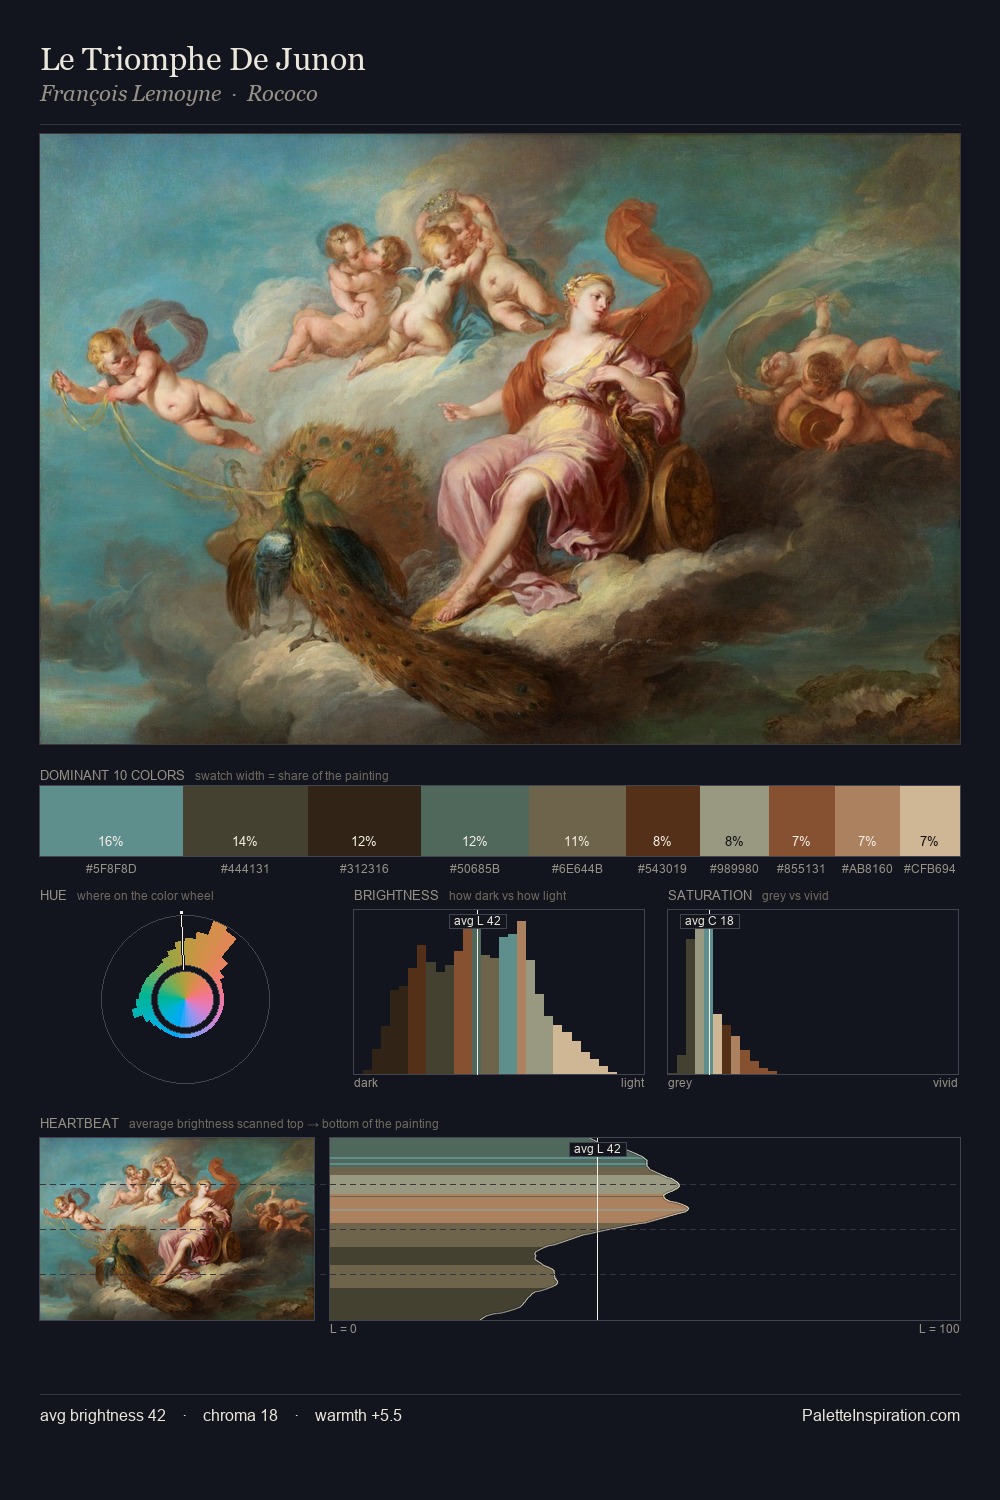1000x1500 pixels.
Task: Click the #6E644B khaki swatch
Action: click(x=577, y=821)
